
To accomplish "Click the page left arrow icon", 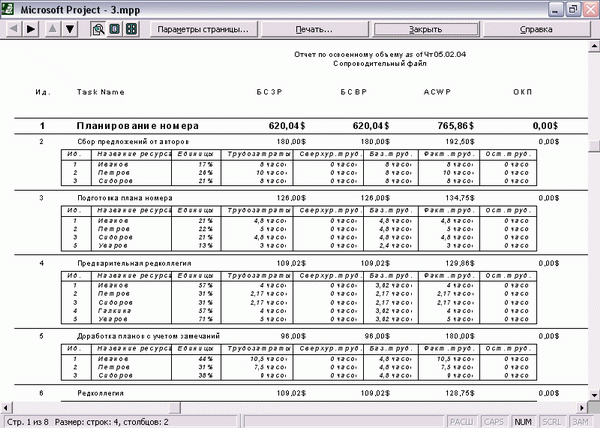I will [13, 29].
